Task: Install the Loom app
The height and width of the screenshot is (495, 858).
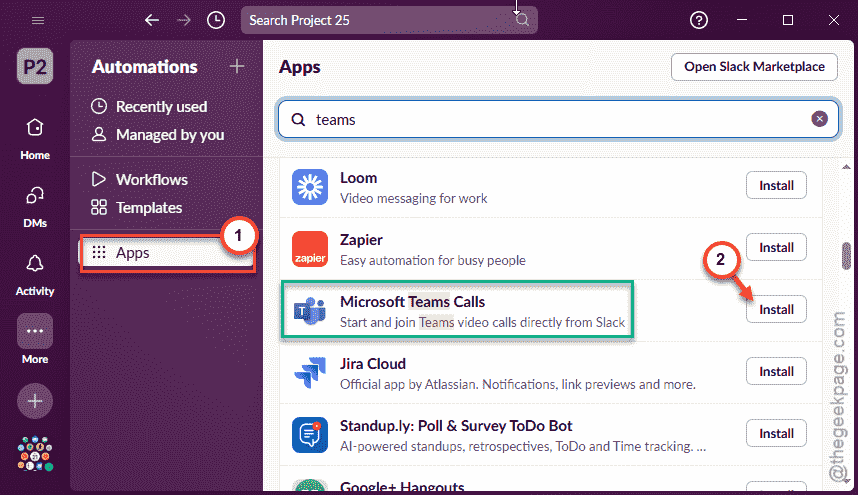Action: 776,185
